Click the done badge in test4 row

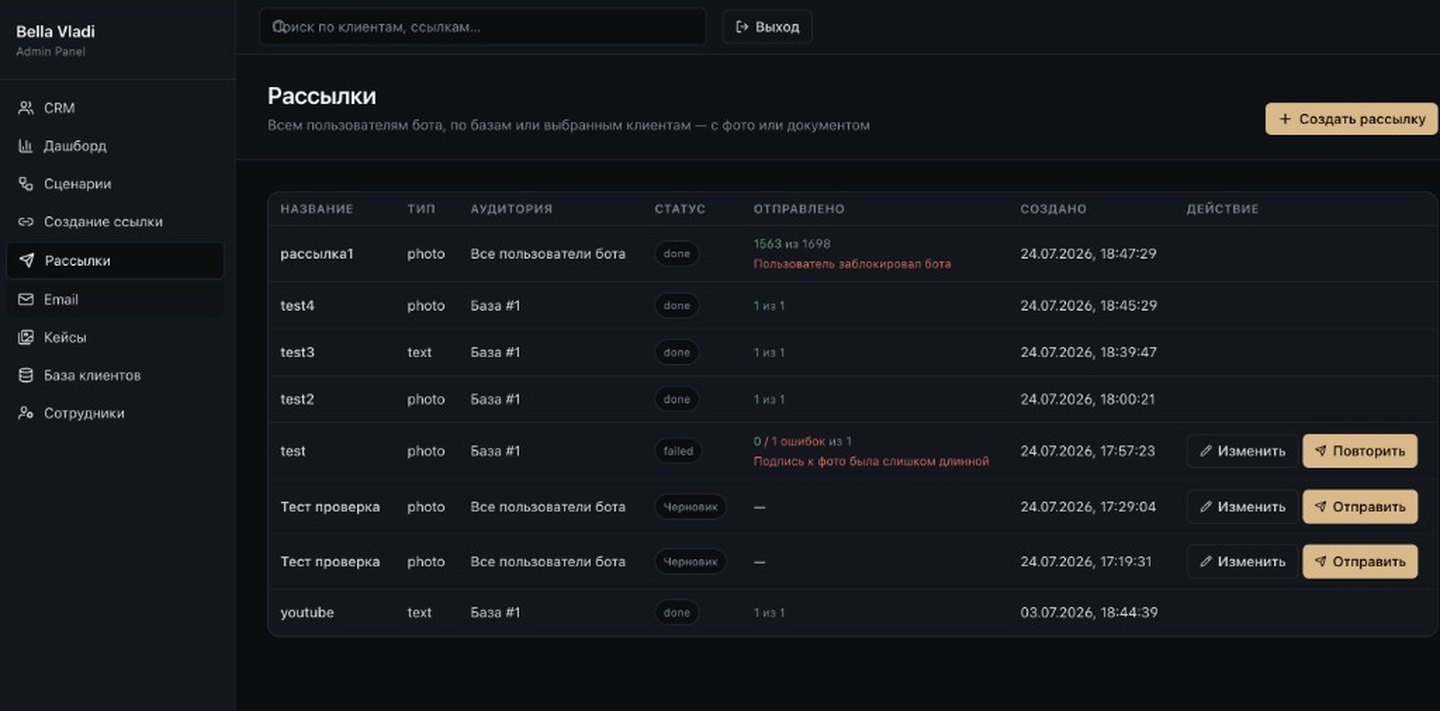(x=677, y=306)
